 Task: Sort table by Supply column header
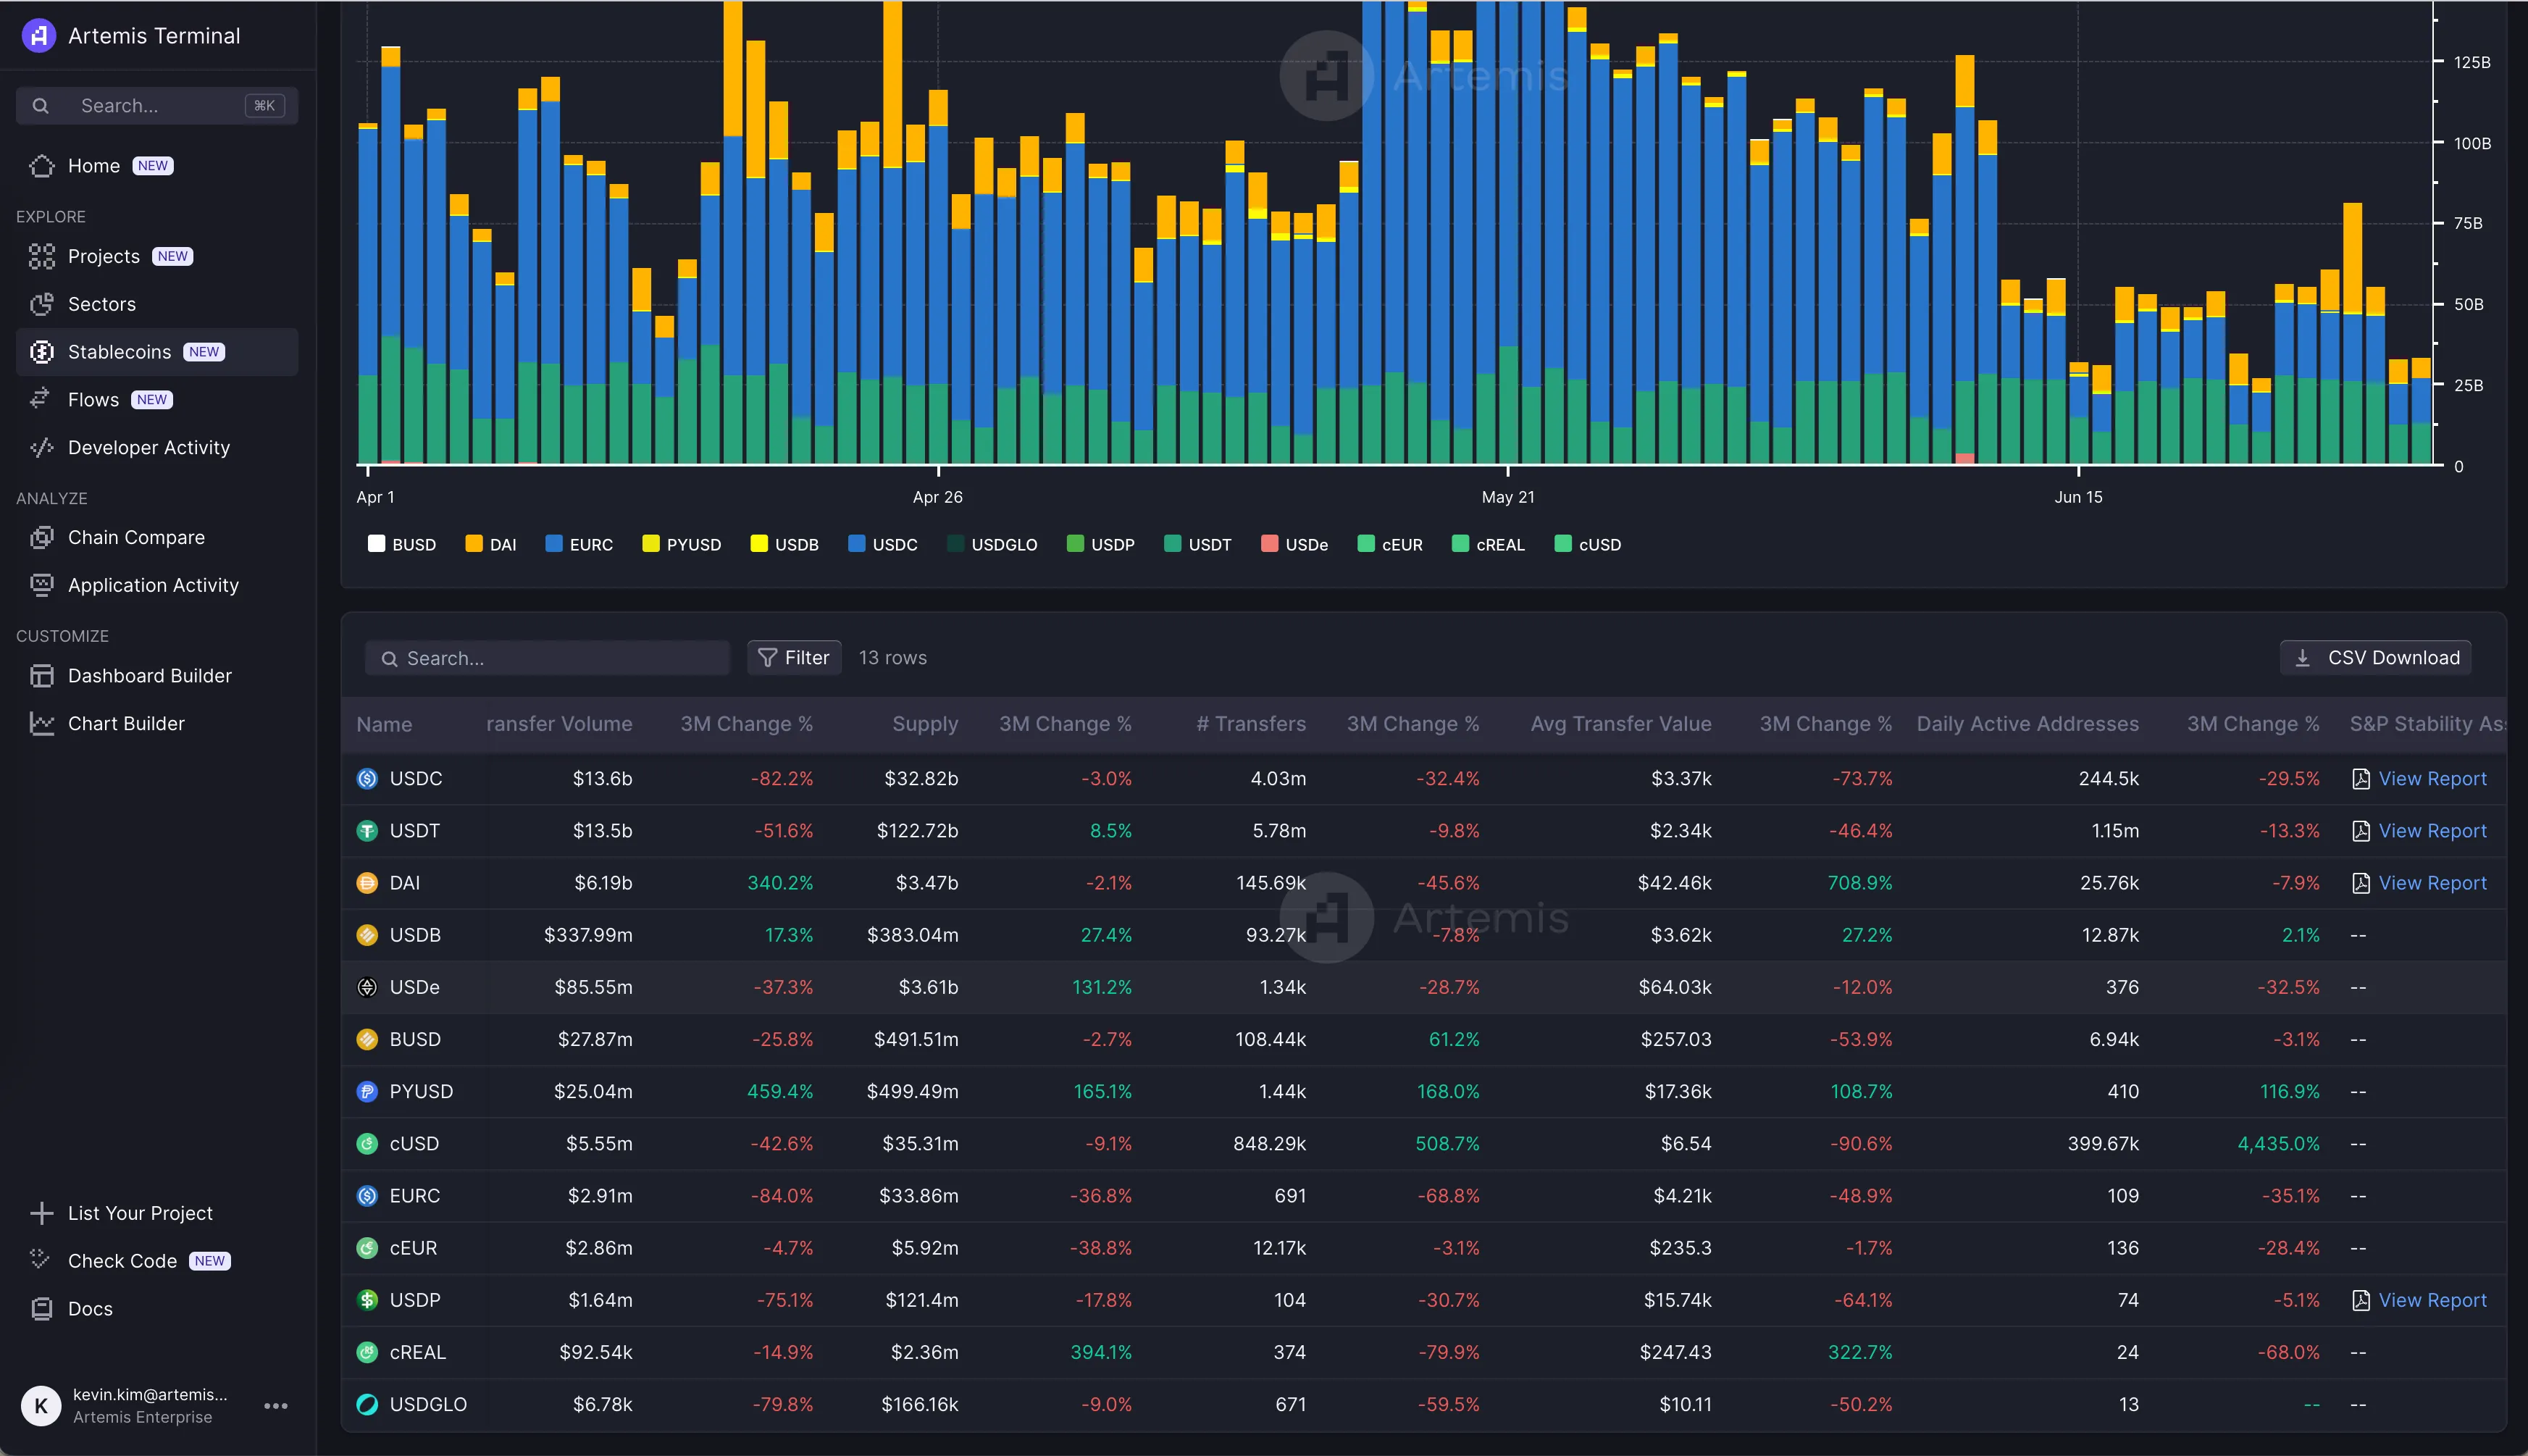925,724
